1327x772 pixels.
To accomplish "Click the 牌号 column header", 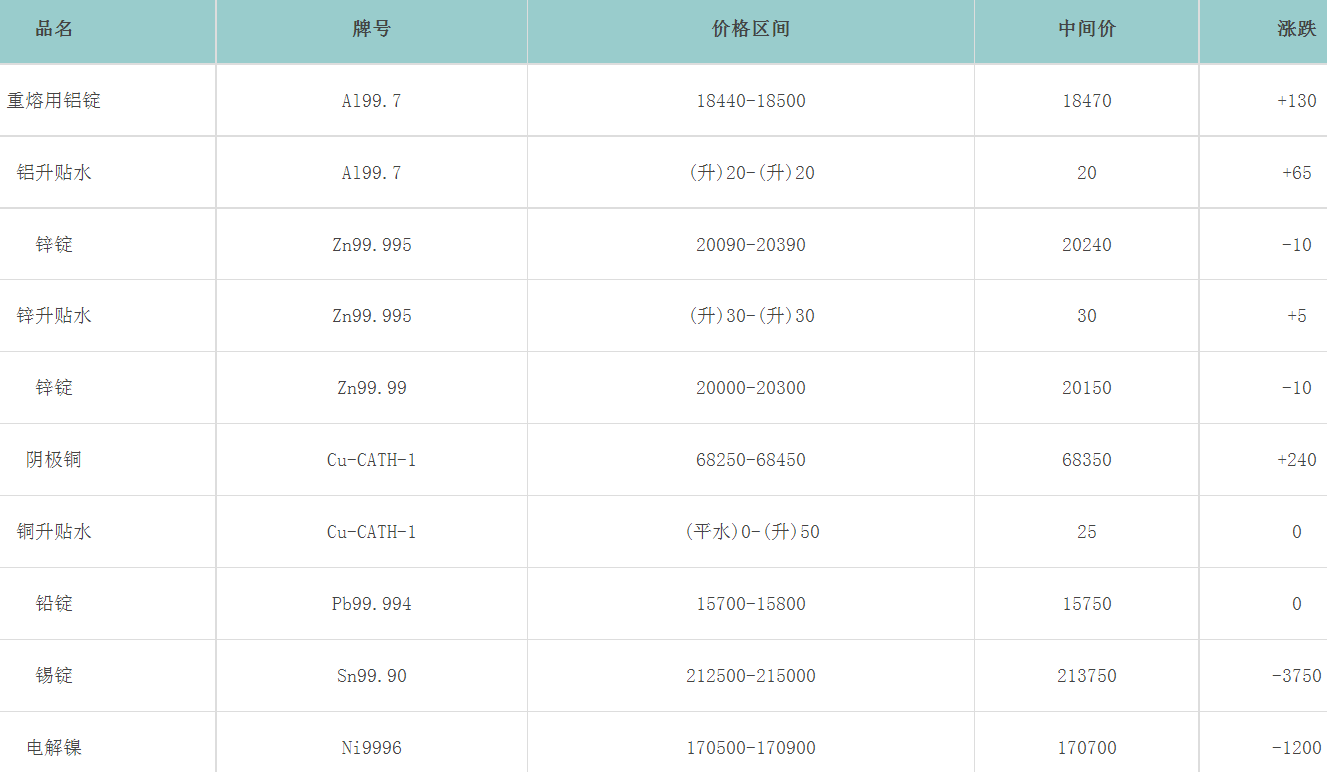I will click(371, 29).
